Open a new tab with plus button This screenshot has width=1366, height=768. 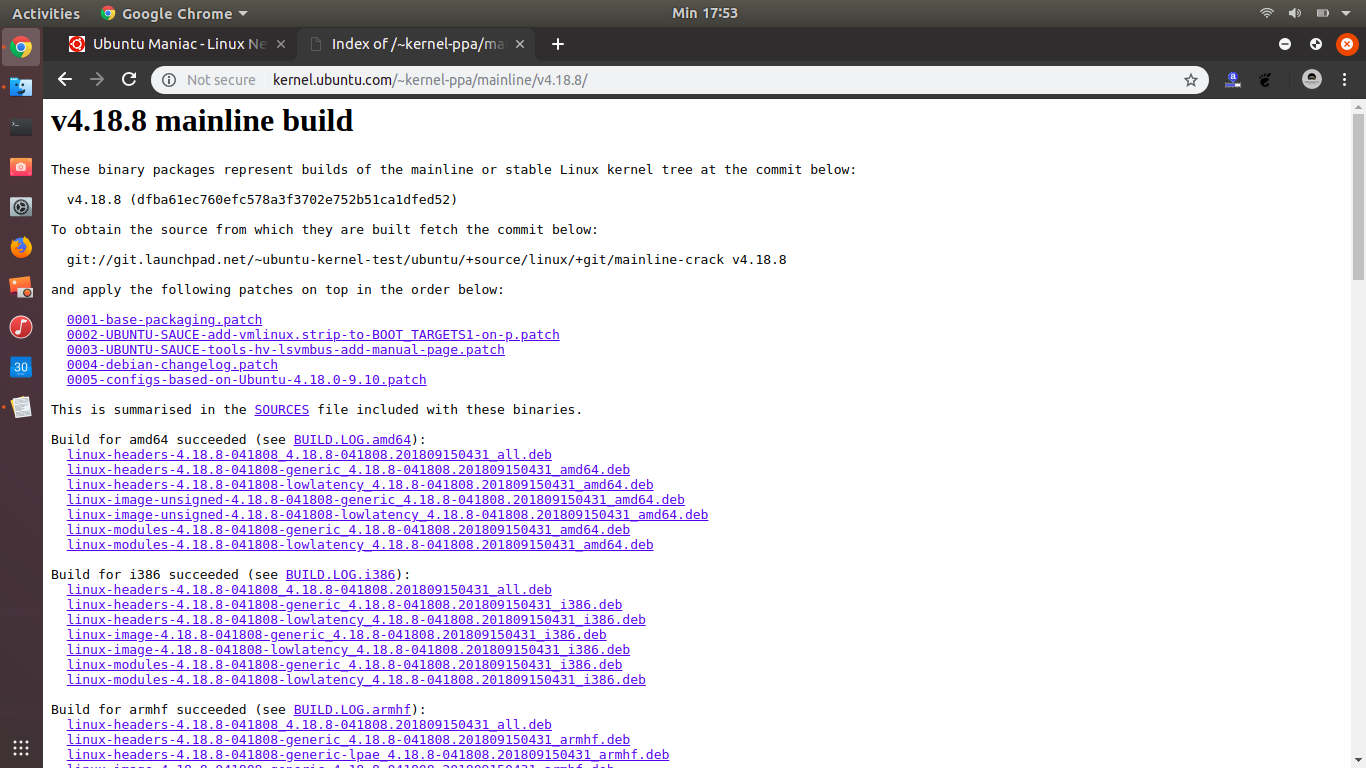558,44
